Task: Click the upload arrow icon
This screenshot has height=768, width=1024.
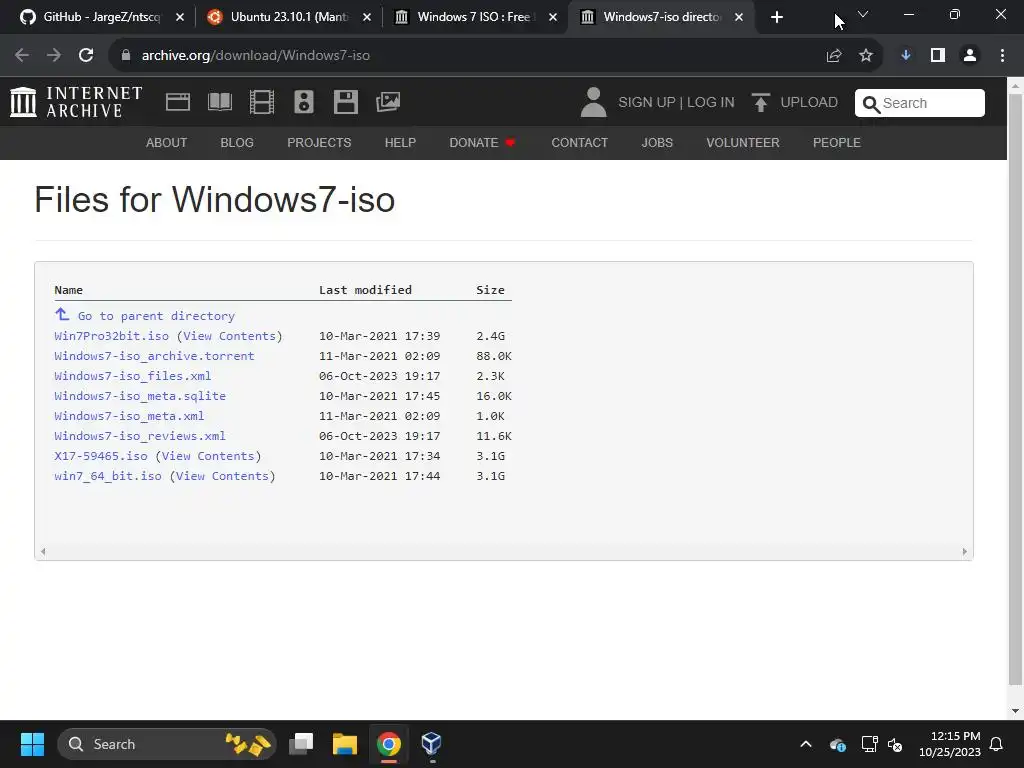Action: click(760, 103)
